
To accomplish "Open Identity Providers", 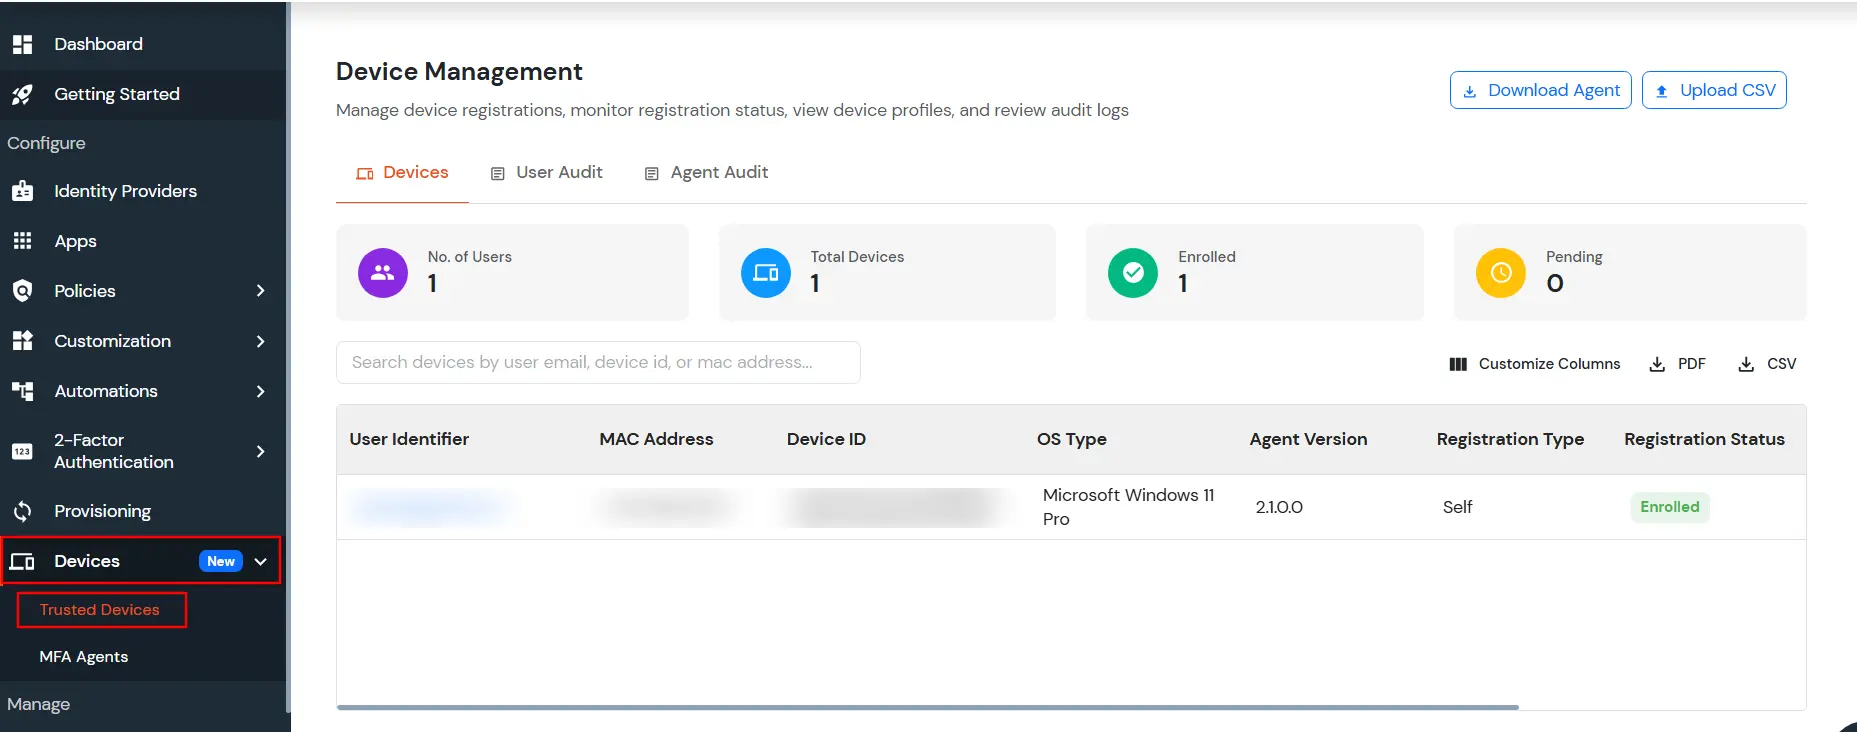I will (x=125, y=191).
